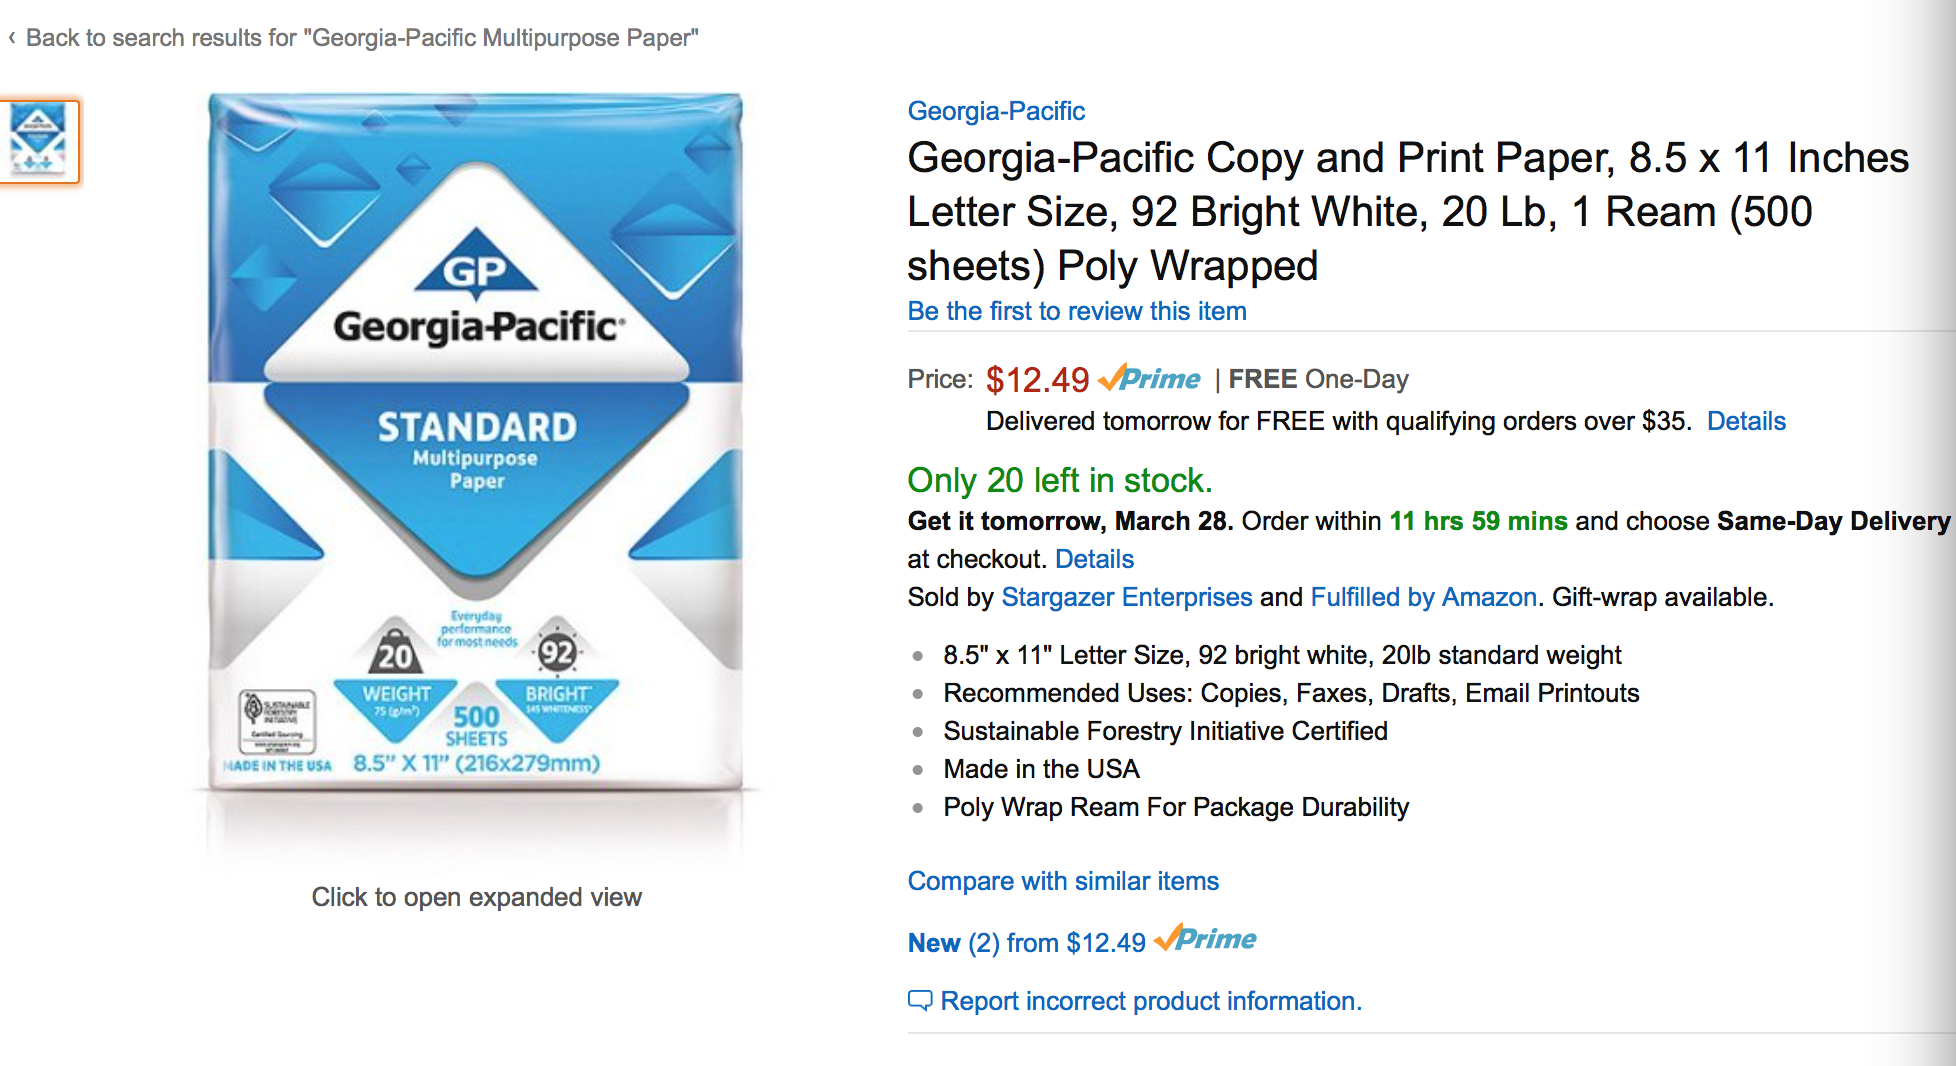
Task: Click the $12.49 price text
Action: [1037, 380]
